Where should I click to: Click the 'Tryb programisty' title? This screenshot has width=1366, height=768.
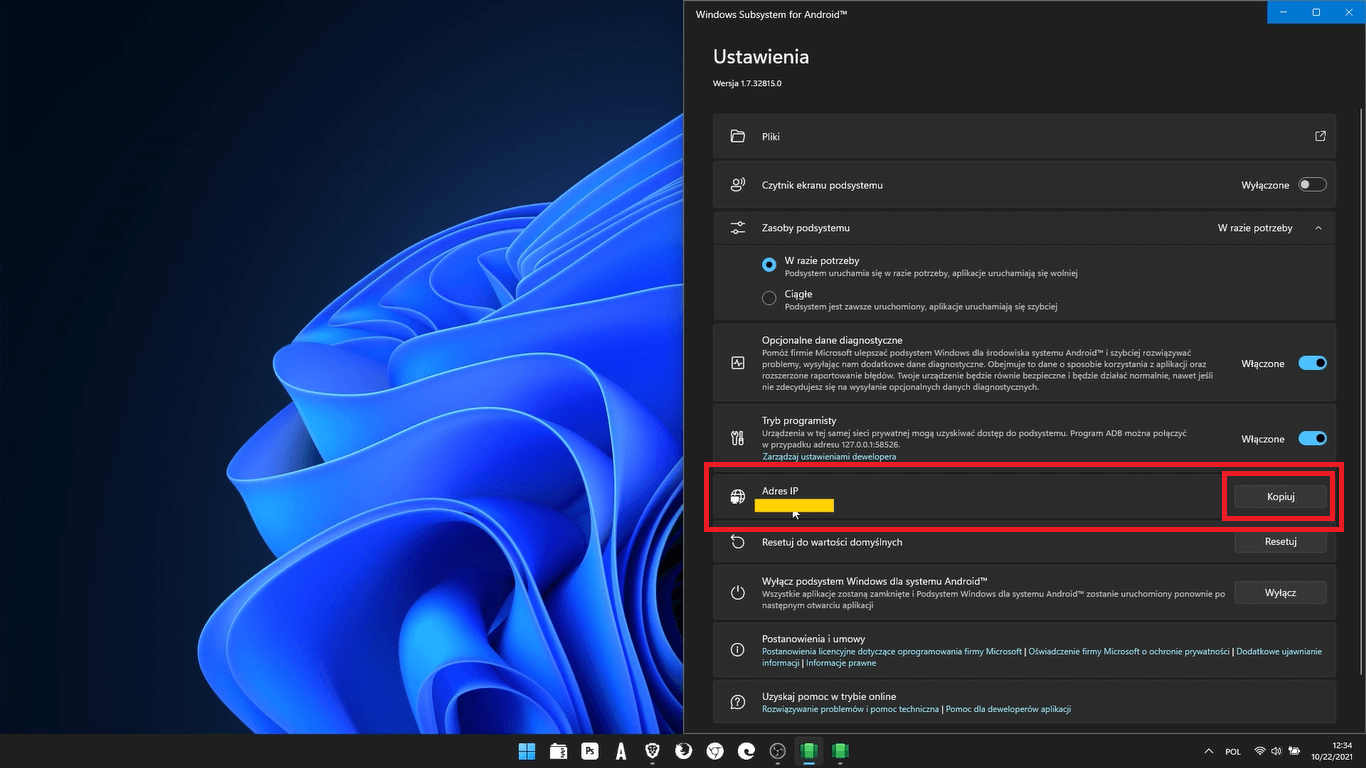tap(799, 421)
